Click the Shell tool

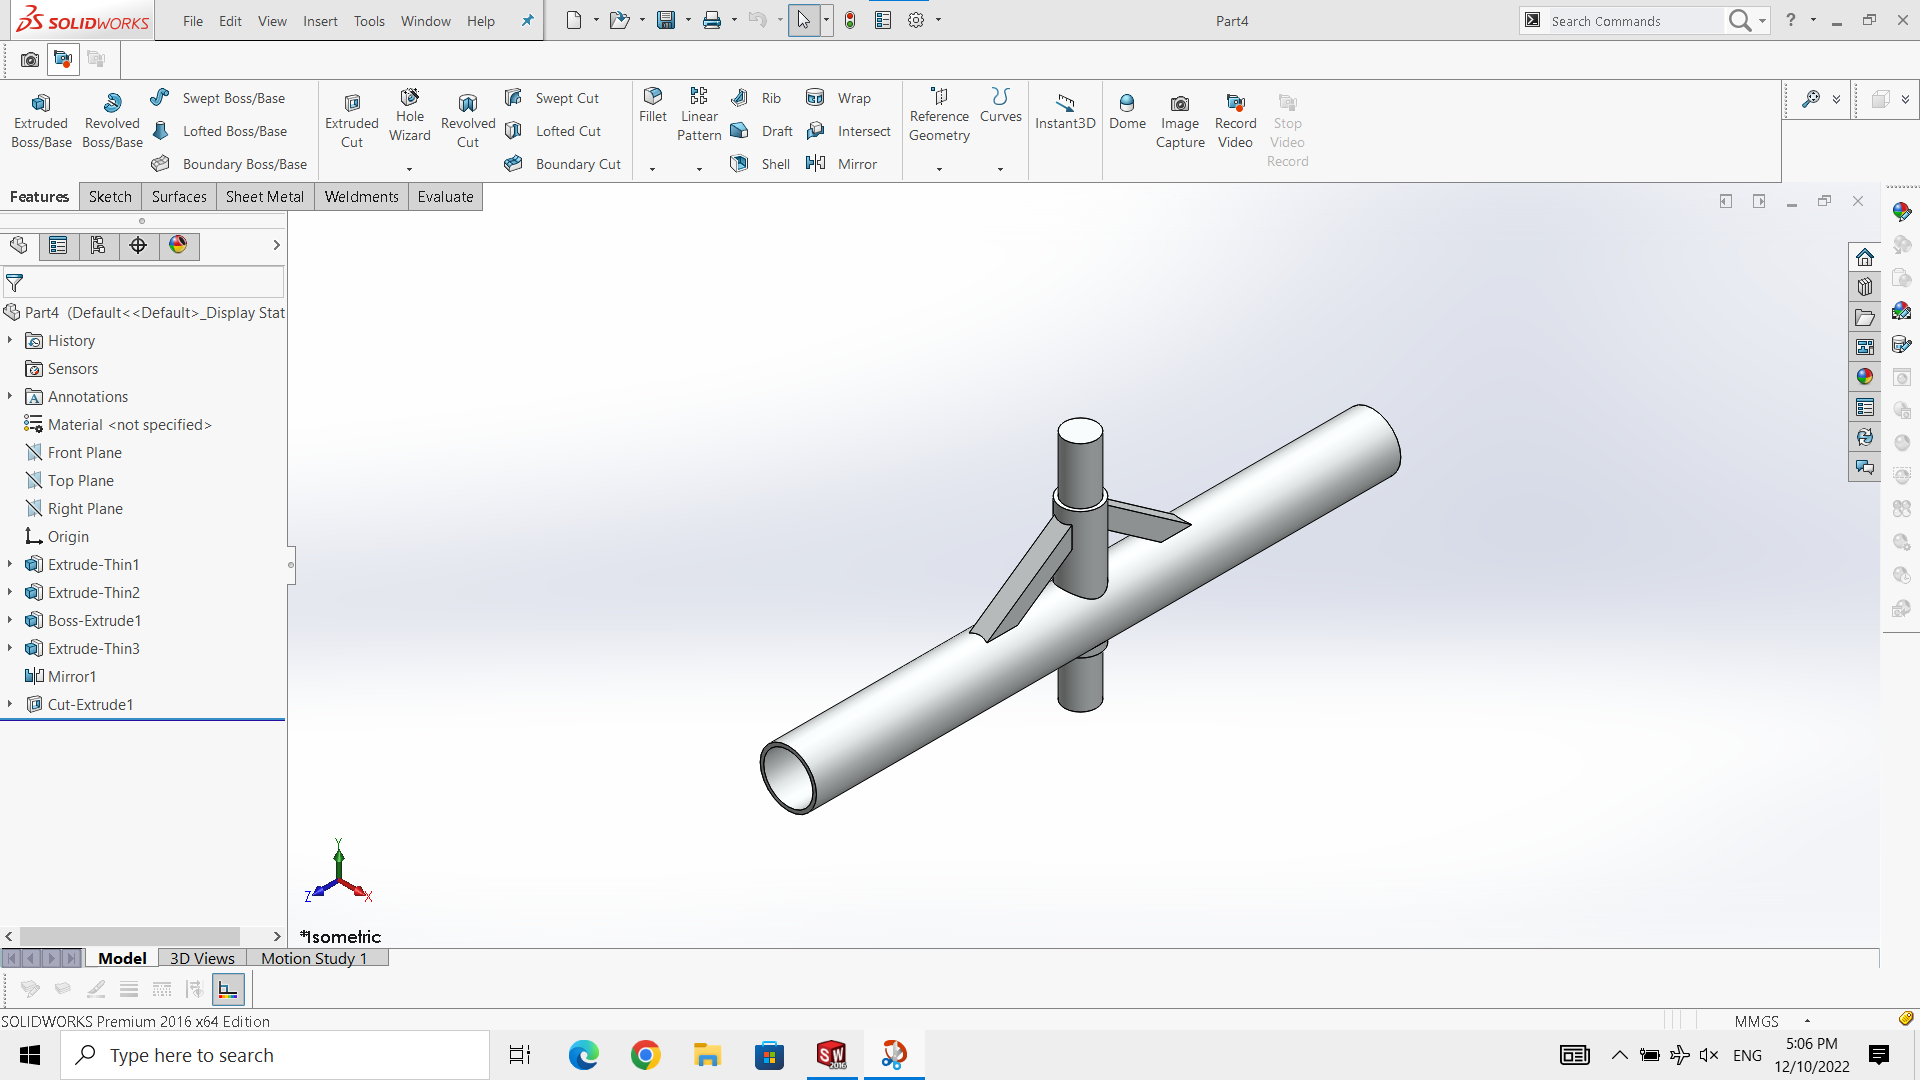760,164
